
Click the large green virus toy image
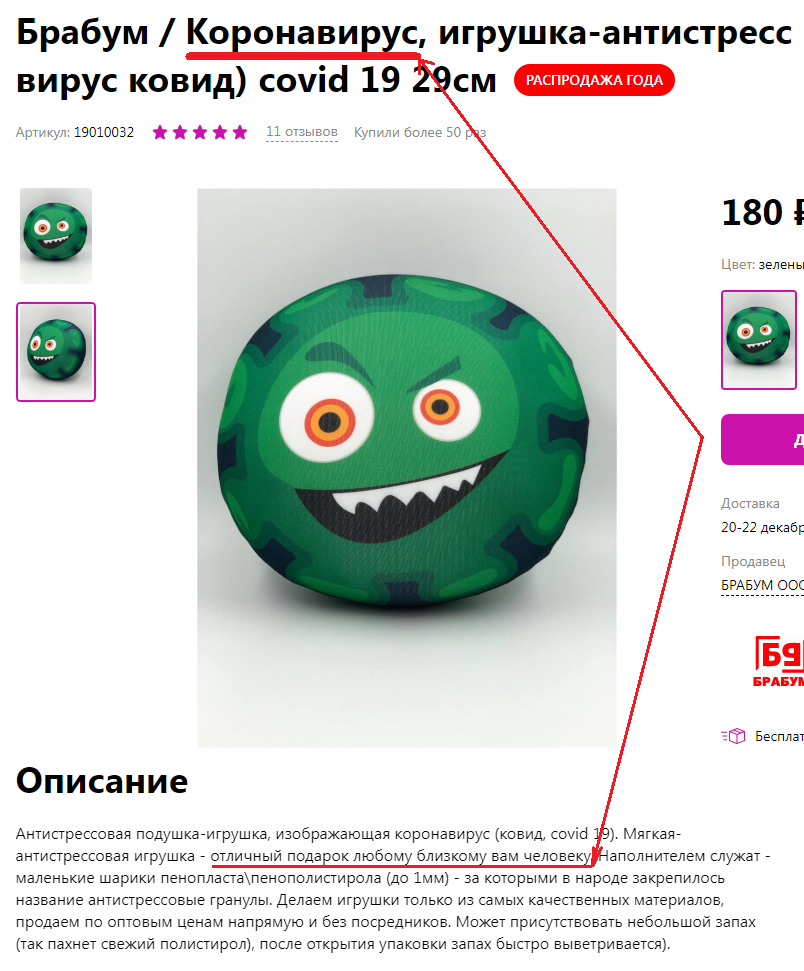coord(406,468)
